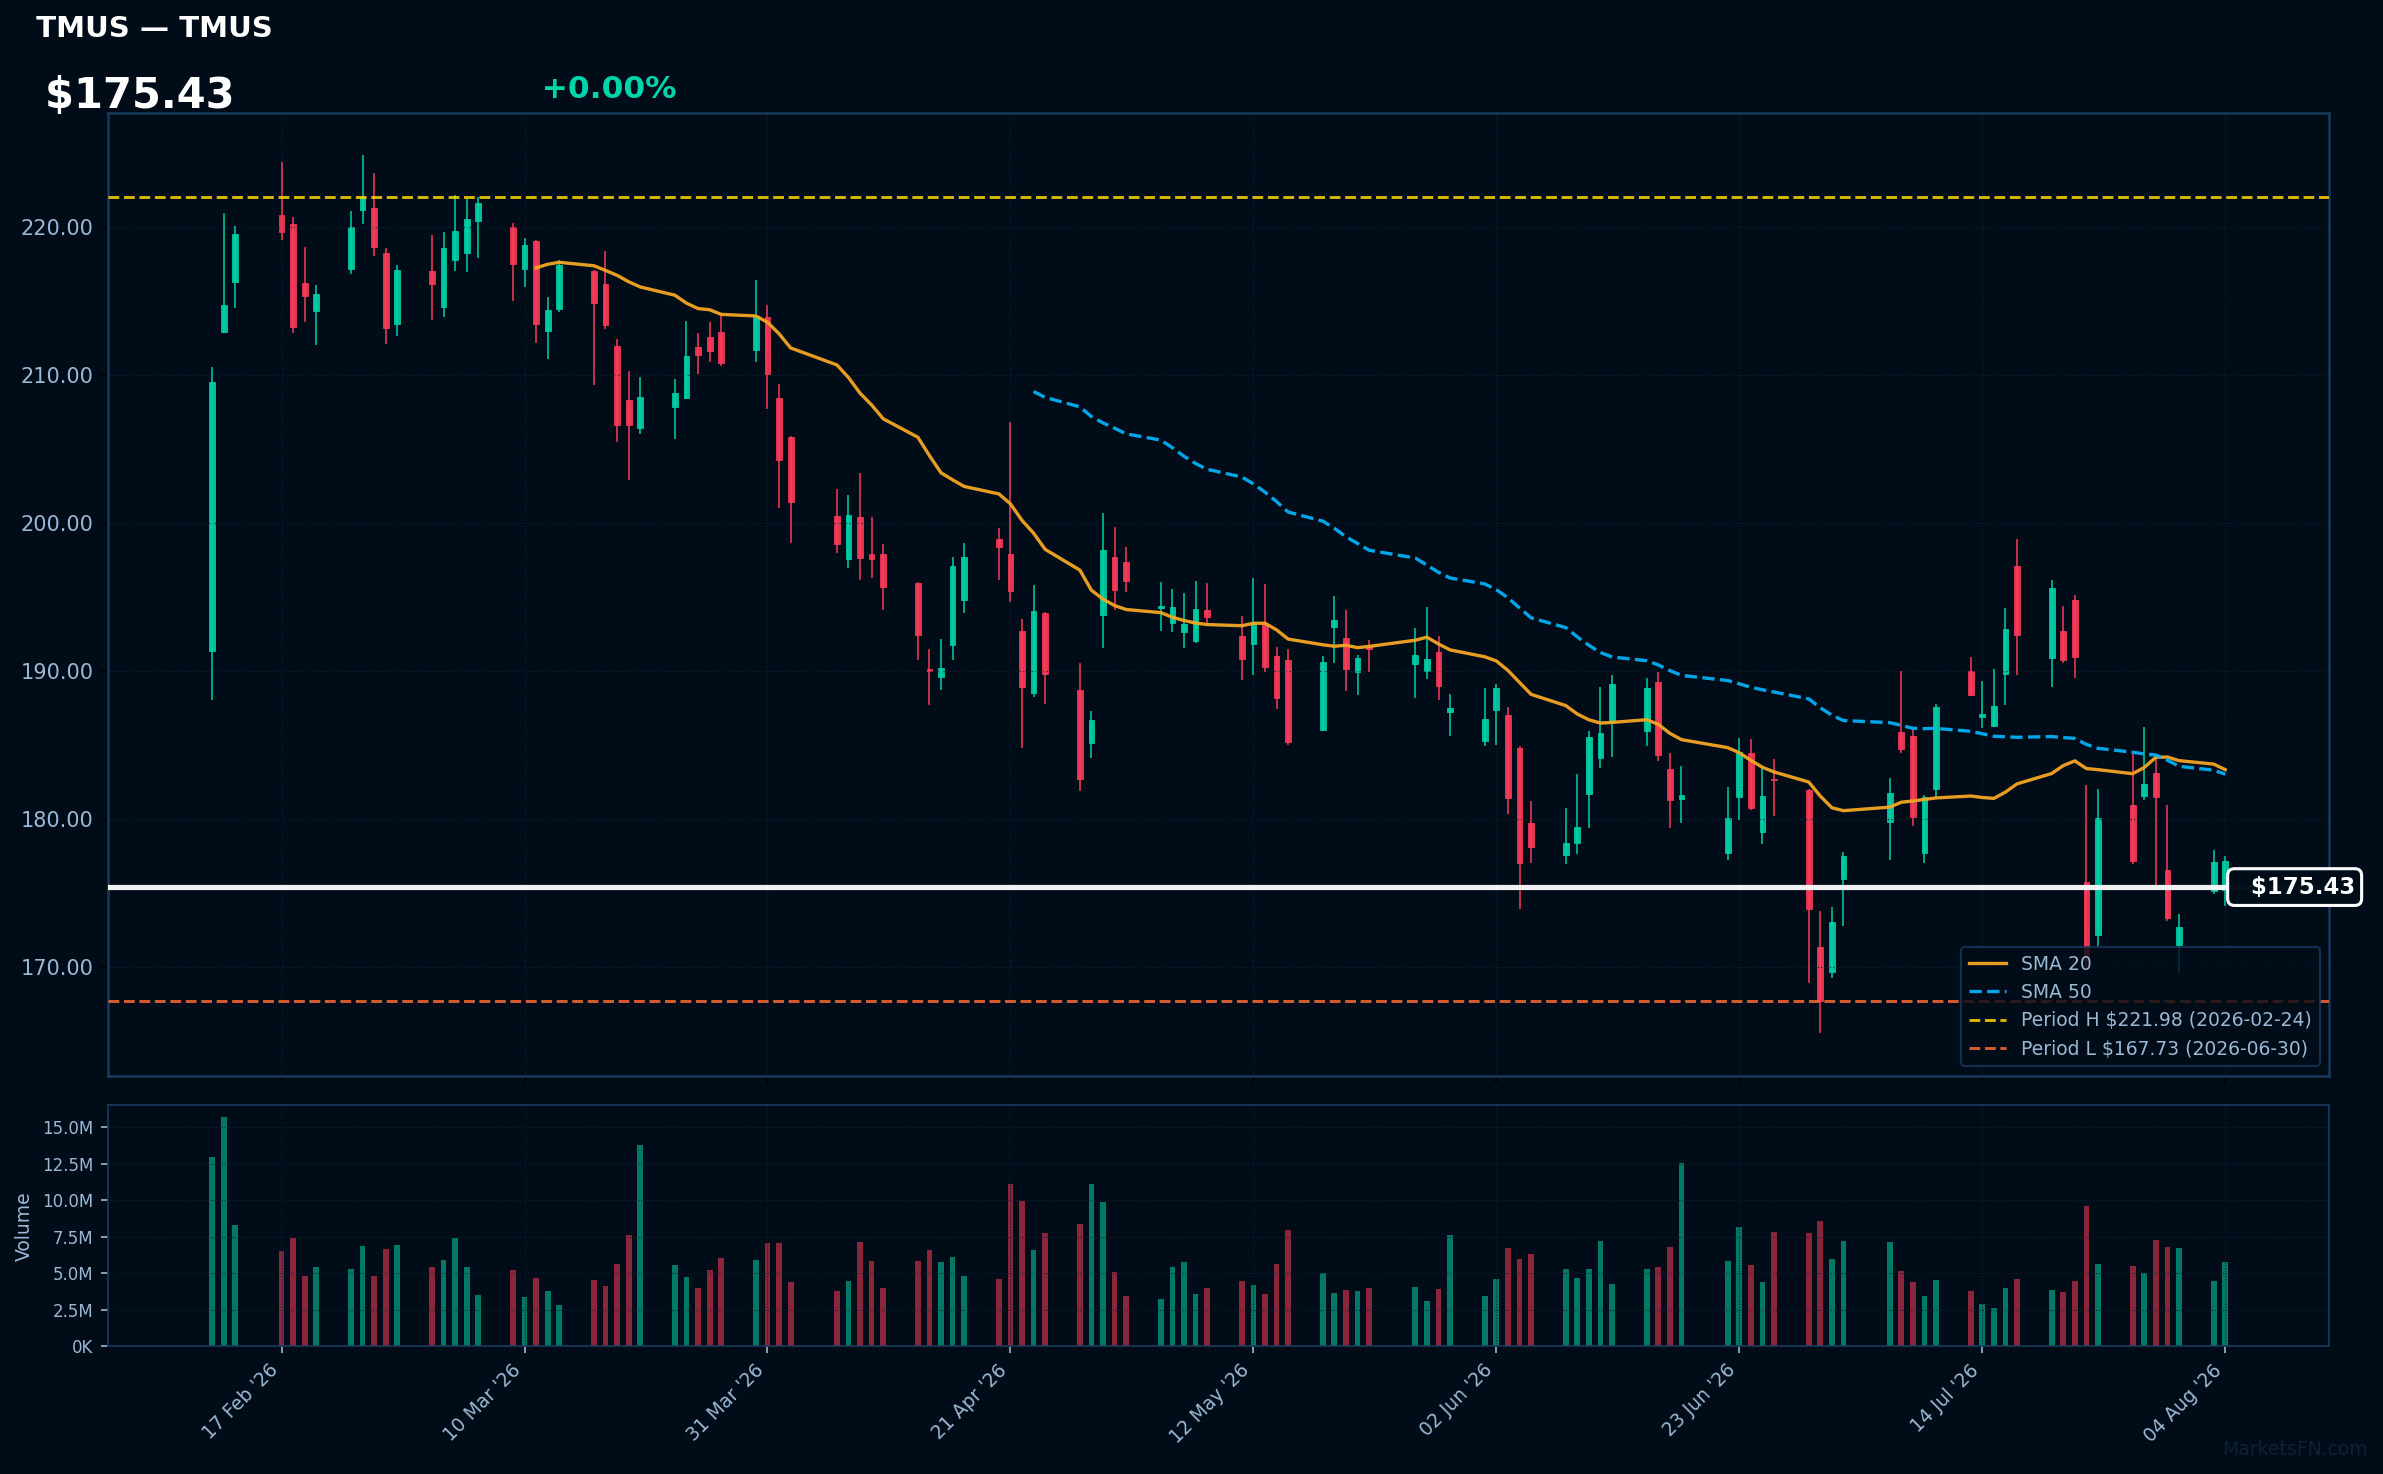Click the TMUS — TMUS chart title
This screenshot has height=1474, width=2383.
coord(154,27)
